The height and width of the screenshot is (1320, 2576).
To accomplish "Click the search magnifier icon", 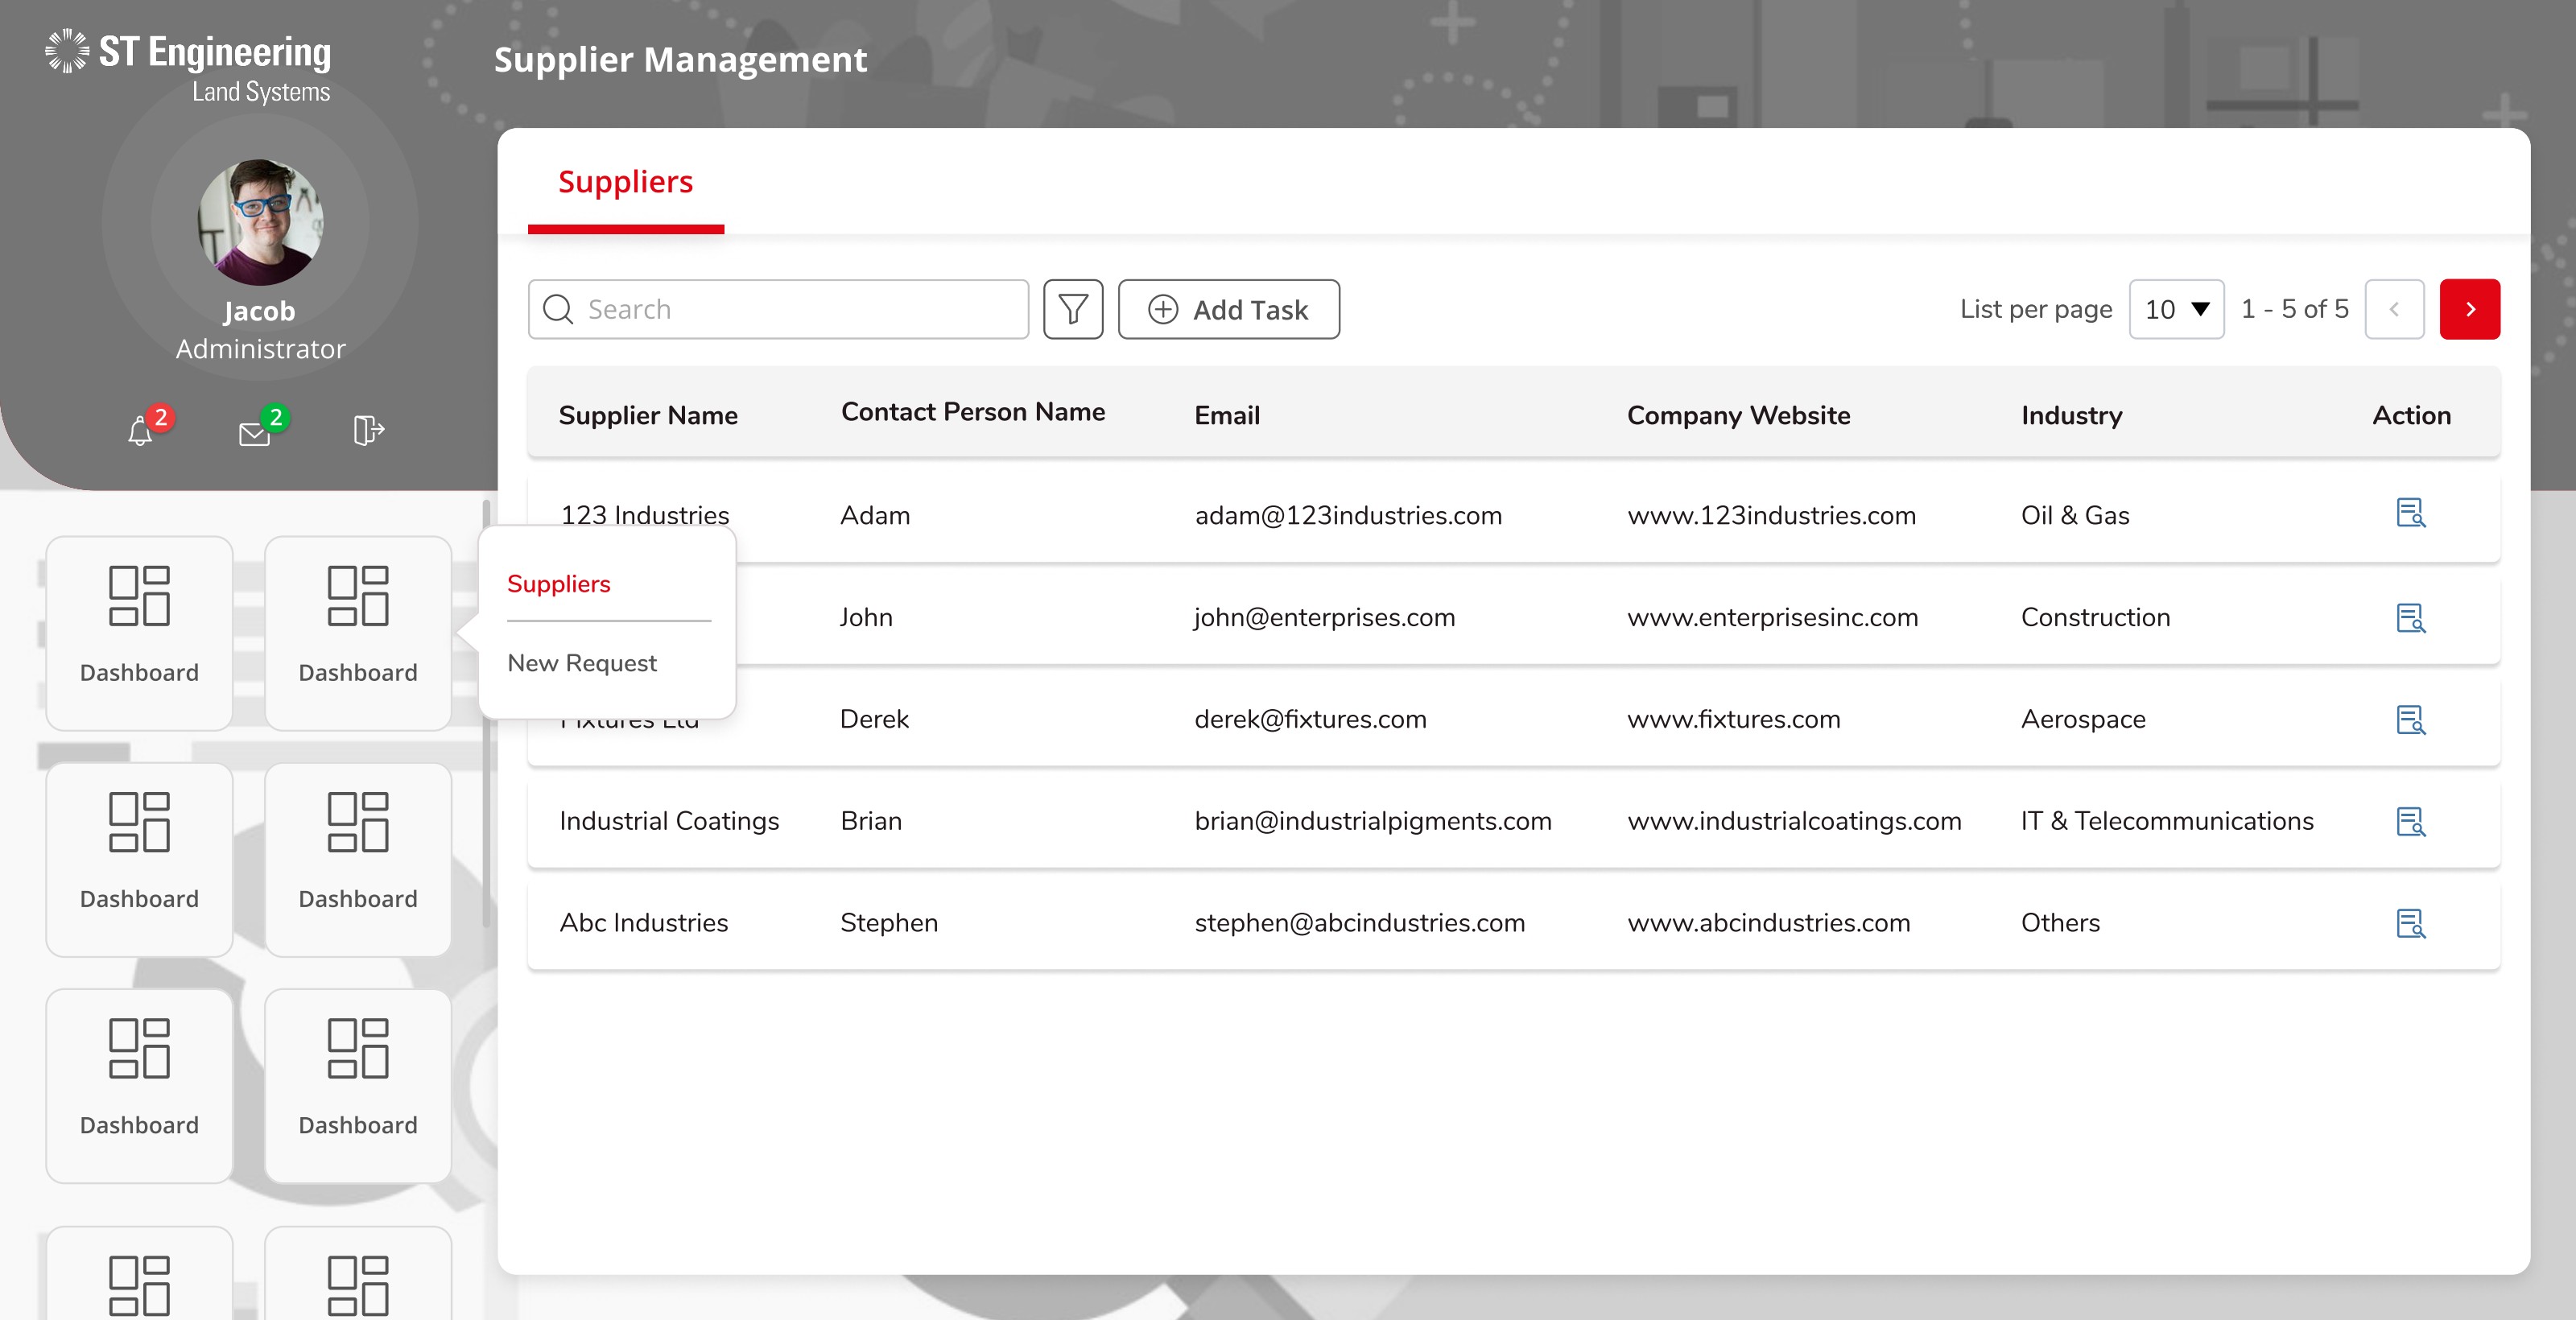I will tap(558, 309).
